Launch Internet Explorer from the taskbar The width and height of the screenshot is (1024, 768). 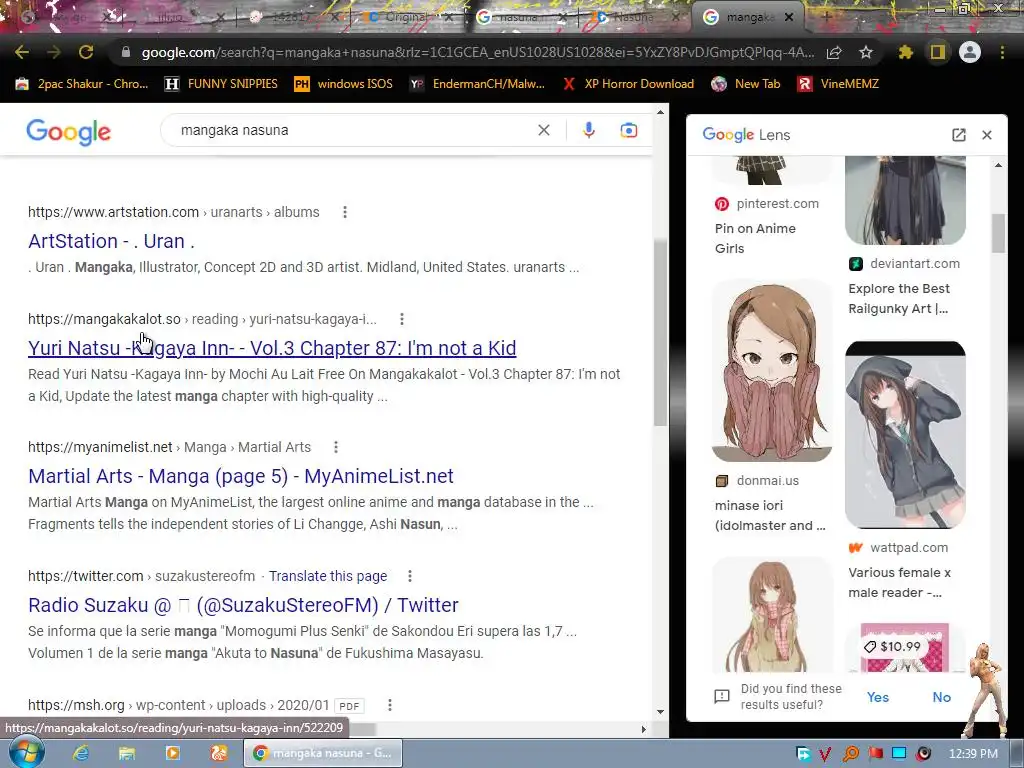(80, 753)
